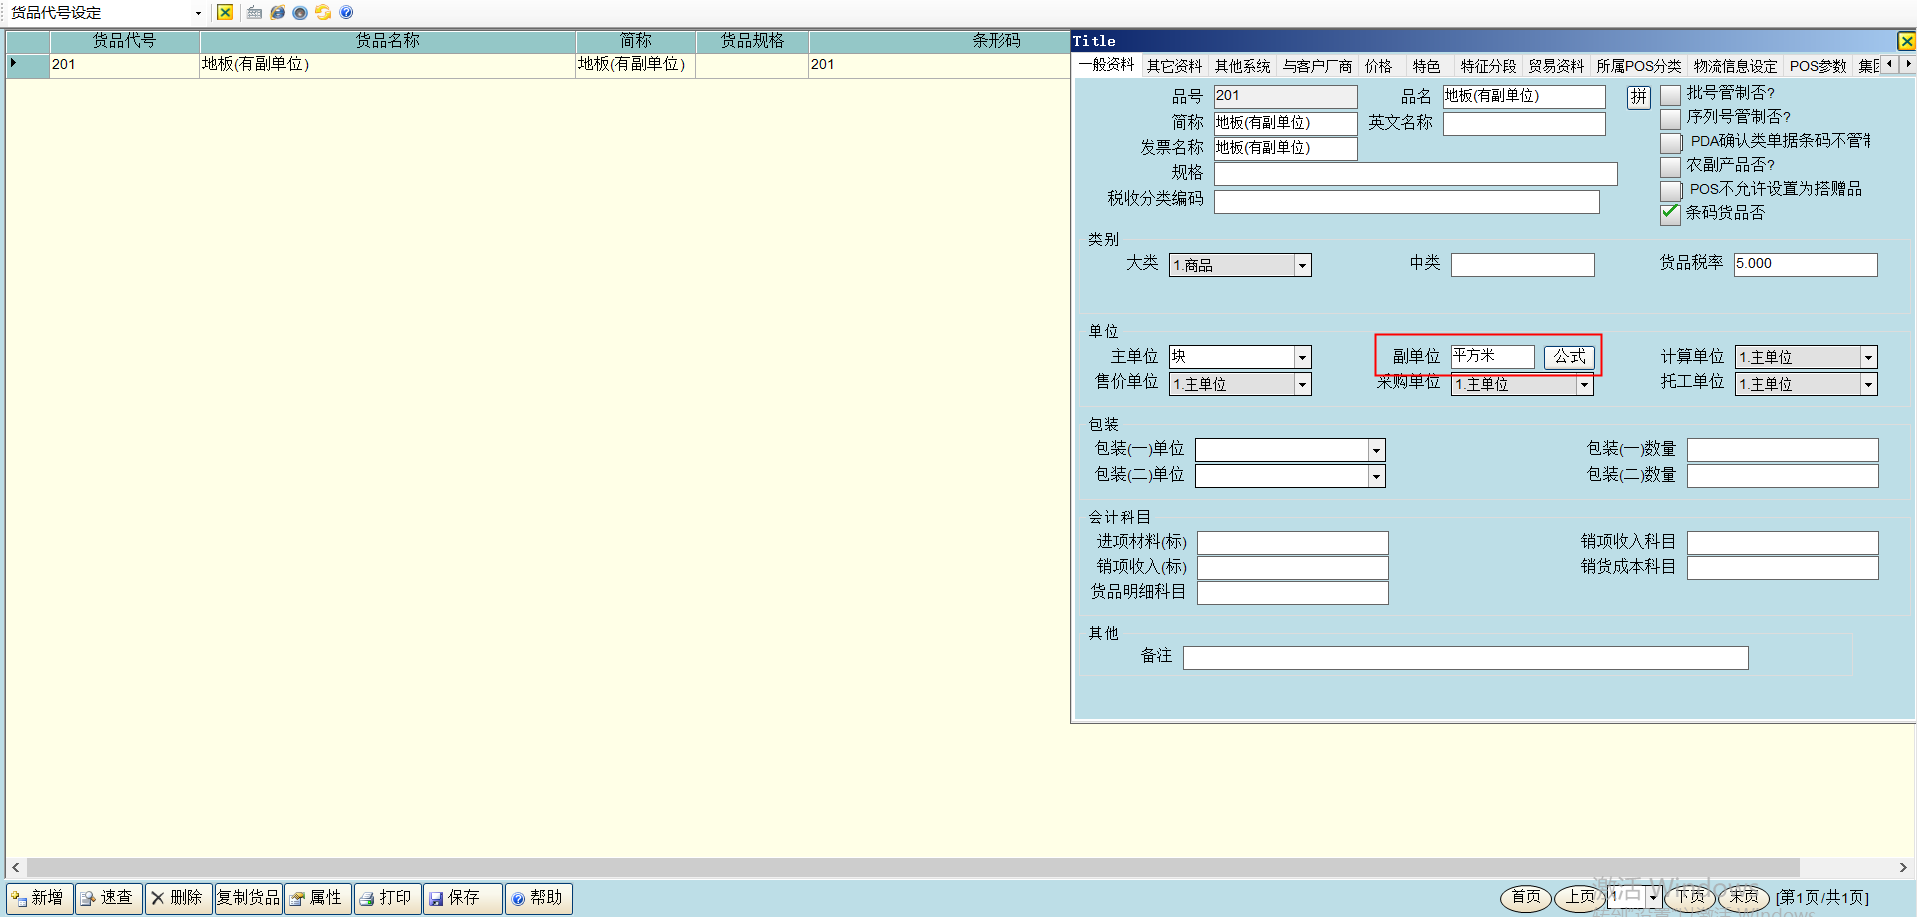
Task: Switch to the 其他系统 tab
Action: tap(1243, 66)
